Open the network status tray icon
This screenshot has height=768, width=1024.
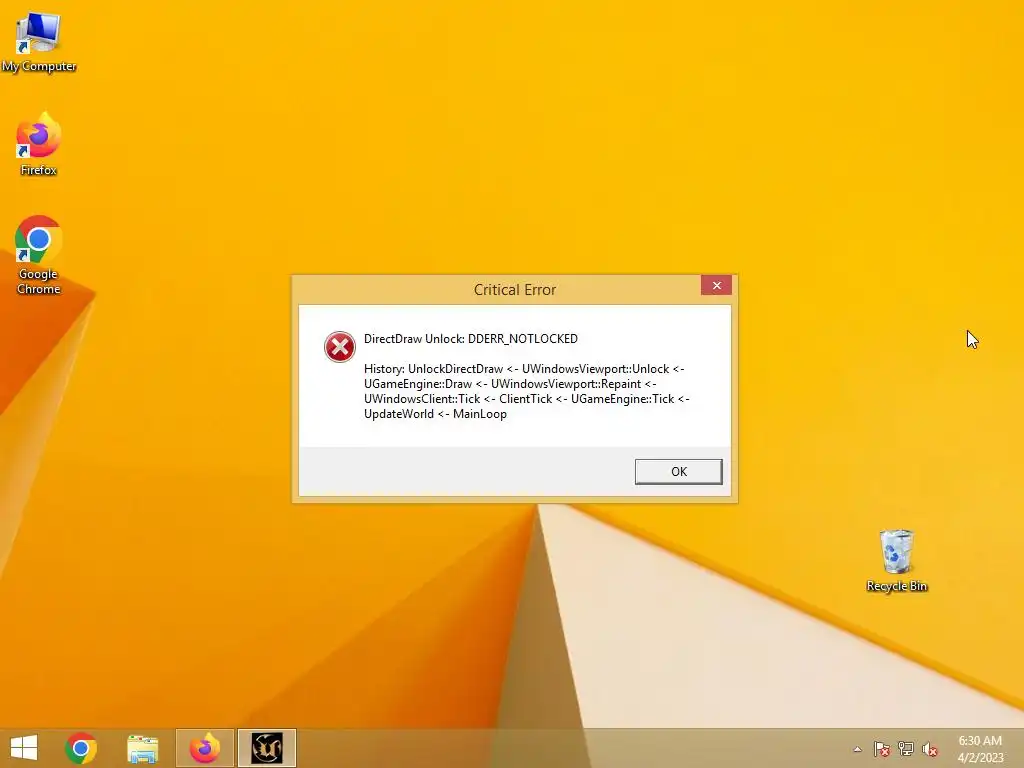click(906, 749)
